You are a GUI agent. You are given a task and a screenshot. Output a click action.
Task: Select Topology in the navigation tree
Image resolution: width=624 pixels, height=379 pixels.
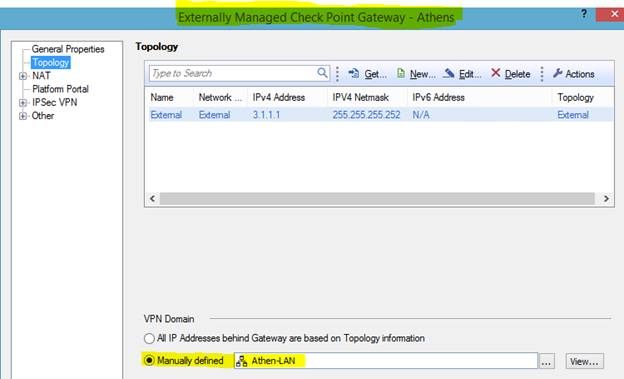point(51,63)
